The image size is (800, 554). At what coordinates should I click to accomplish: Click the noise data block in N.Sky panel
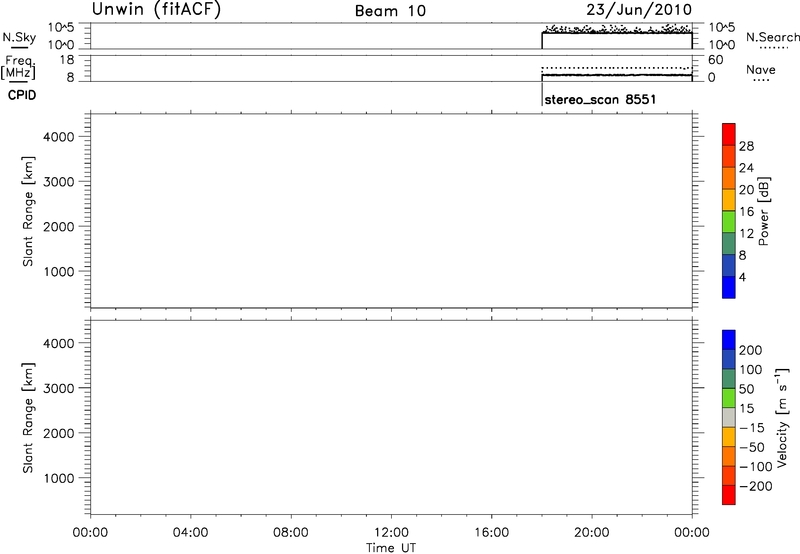617,37
